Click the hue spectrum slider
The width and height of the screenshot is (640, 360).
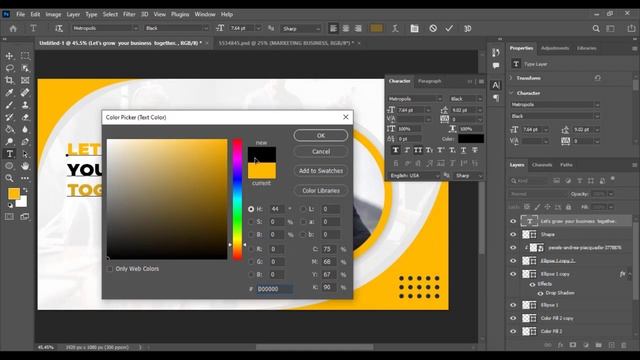tap(237, 199)
